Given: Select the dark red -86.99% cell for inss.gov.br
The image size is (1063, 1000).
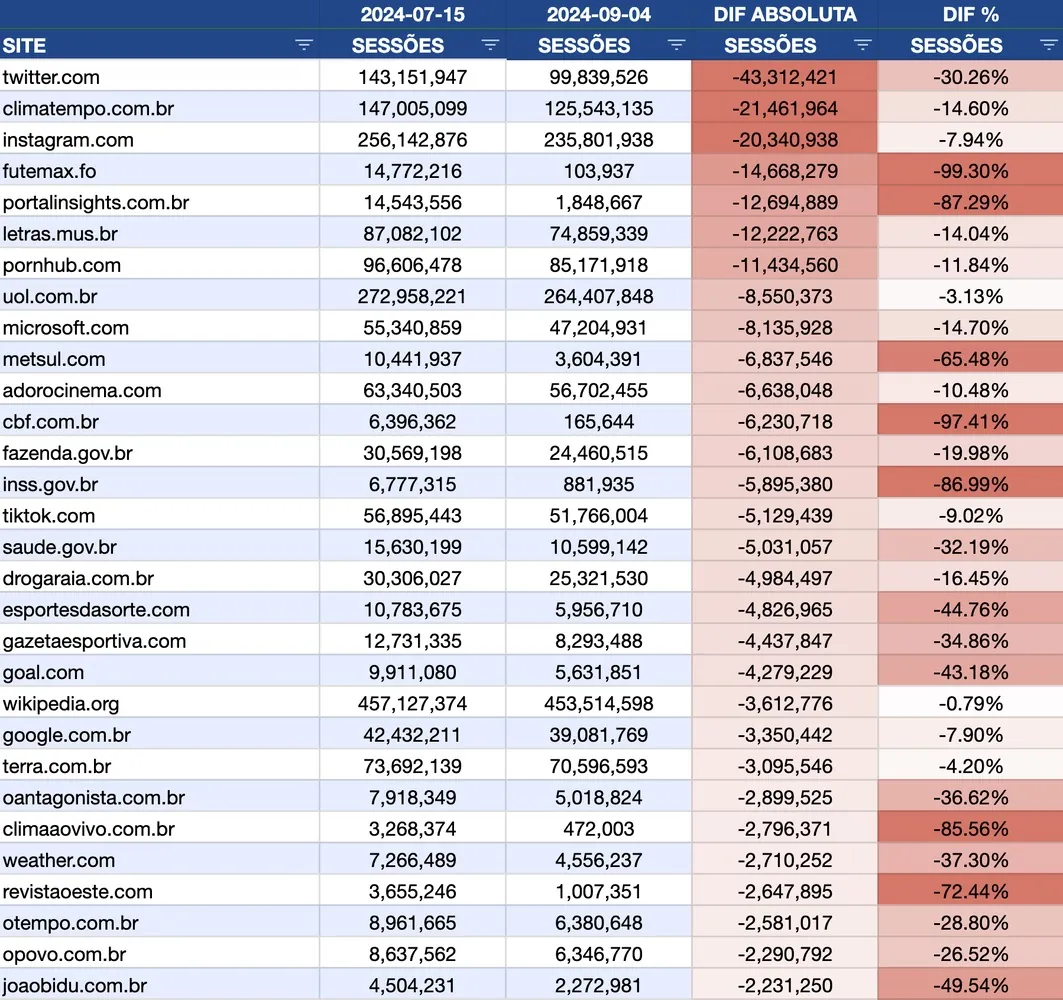Looking at the screenshot, I should (x=970, y=484).
